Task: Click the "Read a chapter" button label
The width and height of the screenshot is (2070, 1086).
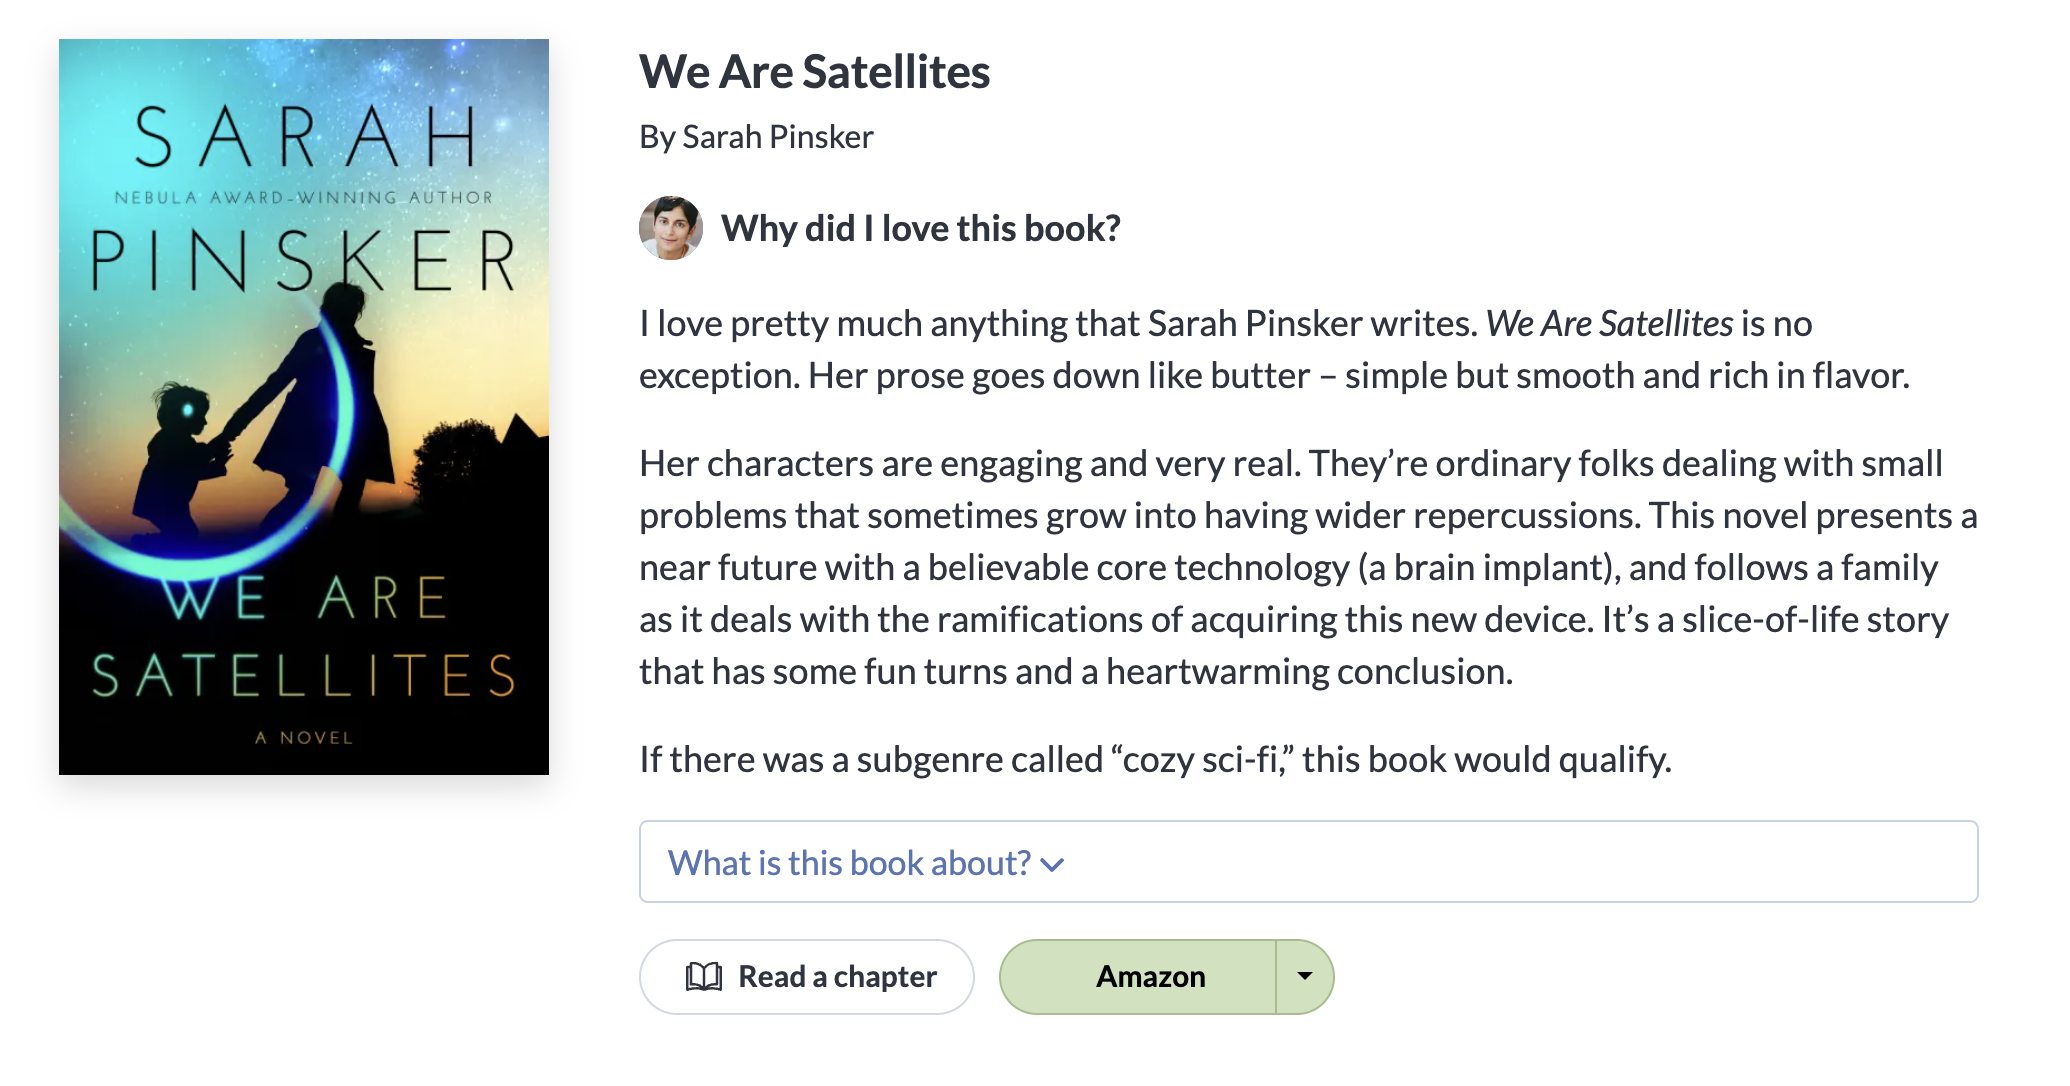Action: 837,977
